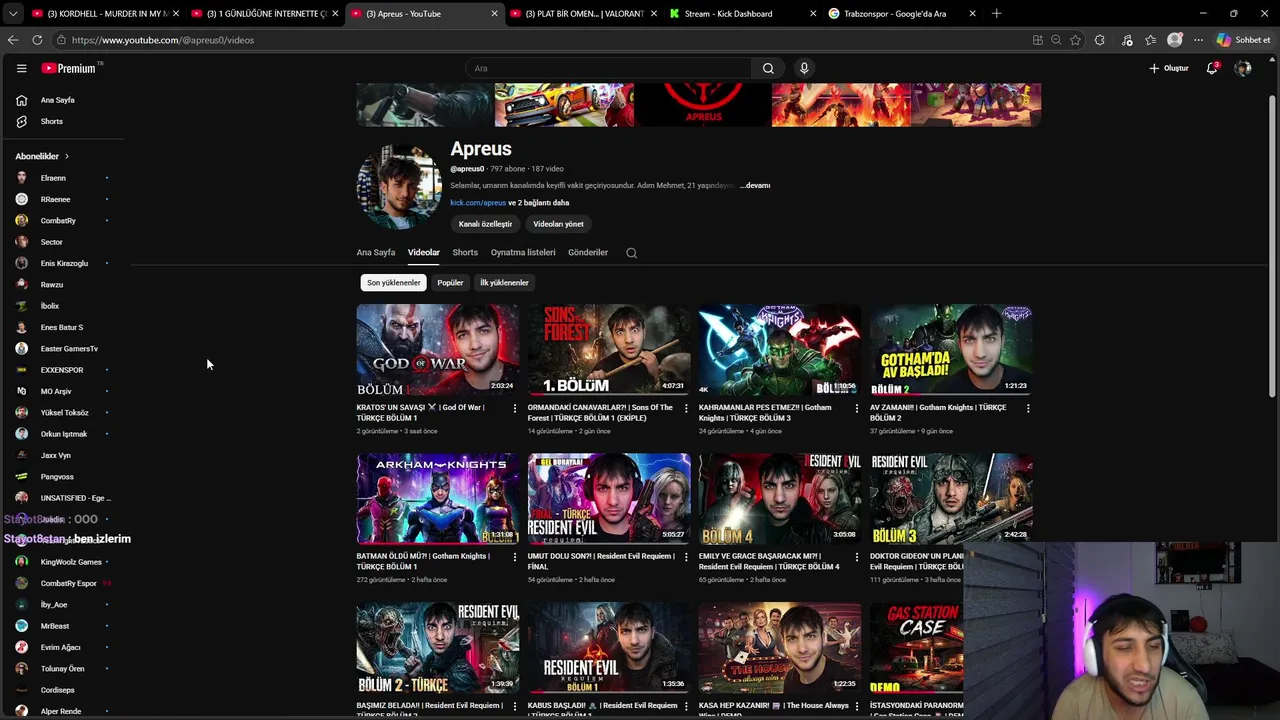The image size is (1280, 720).
Task: Switch to PLAT BİR OMEN VALORANT browser tab
Action: (x=582, y=14)
